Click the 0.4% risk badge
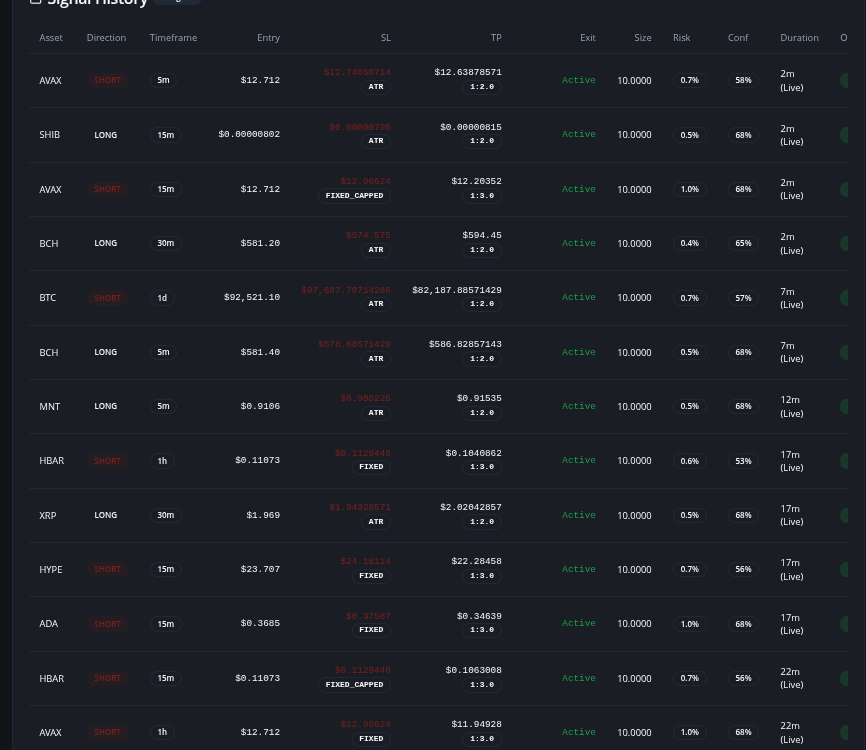This screenshot has height=750, width=866. (x=689, y=243)
